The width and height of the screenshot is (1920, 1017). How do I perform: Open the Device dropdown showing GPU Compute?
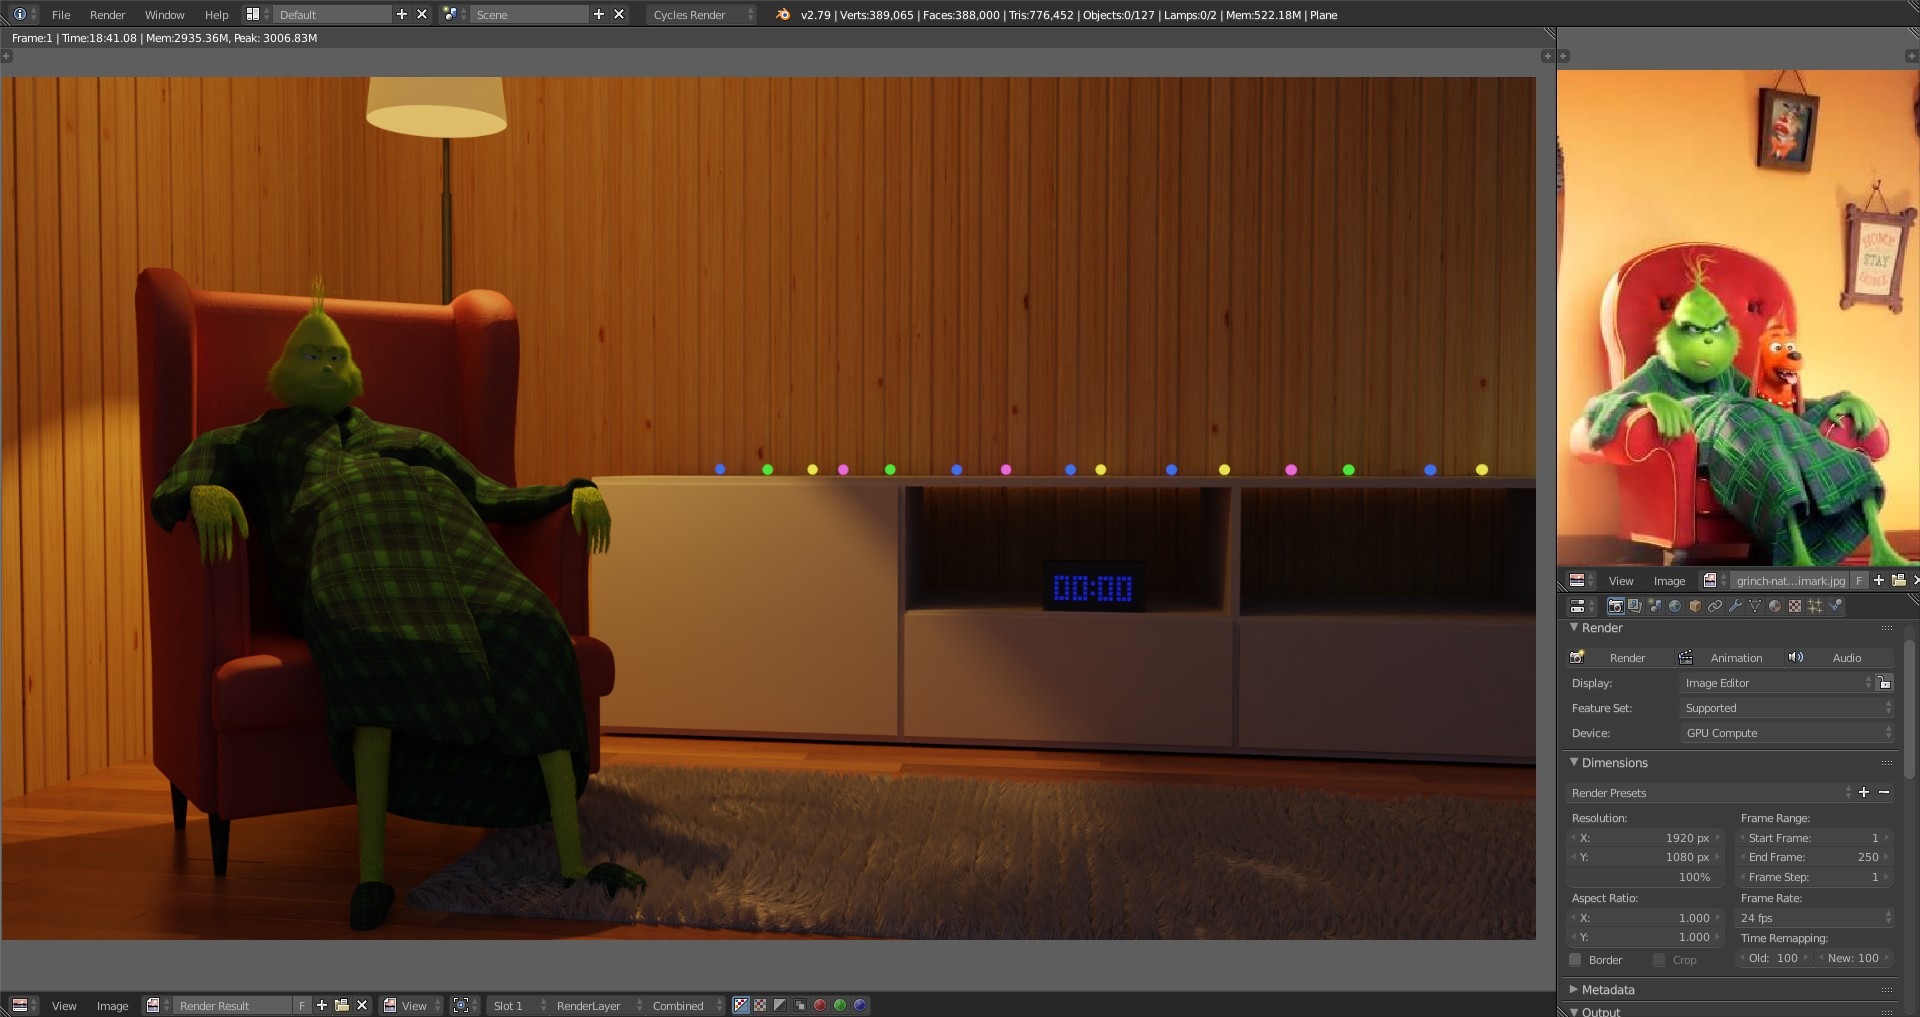coord(1787,733)
